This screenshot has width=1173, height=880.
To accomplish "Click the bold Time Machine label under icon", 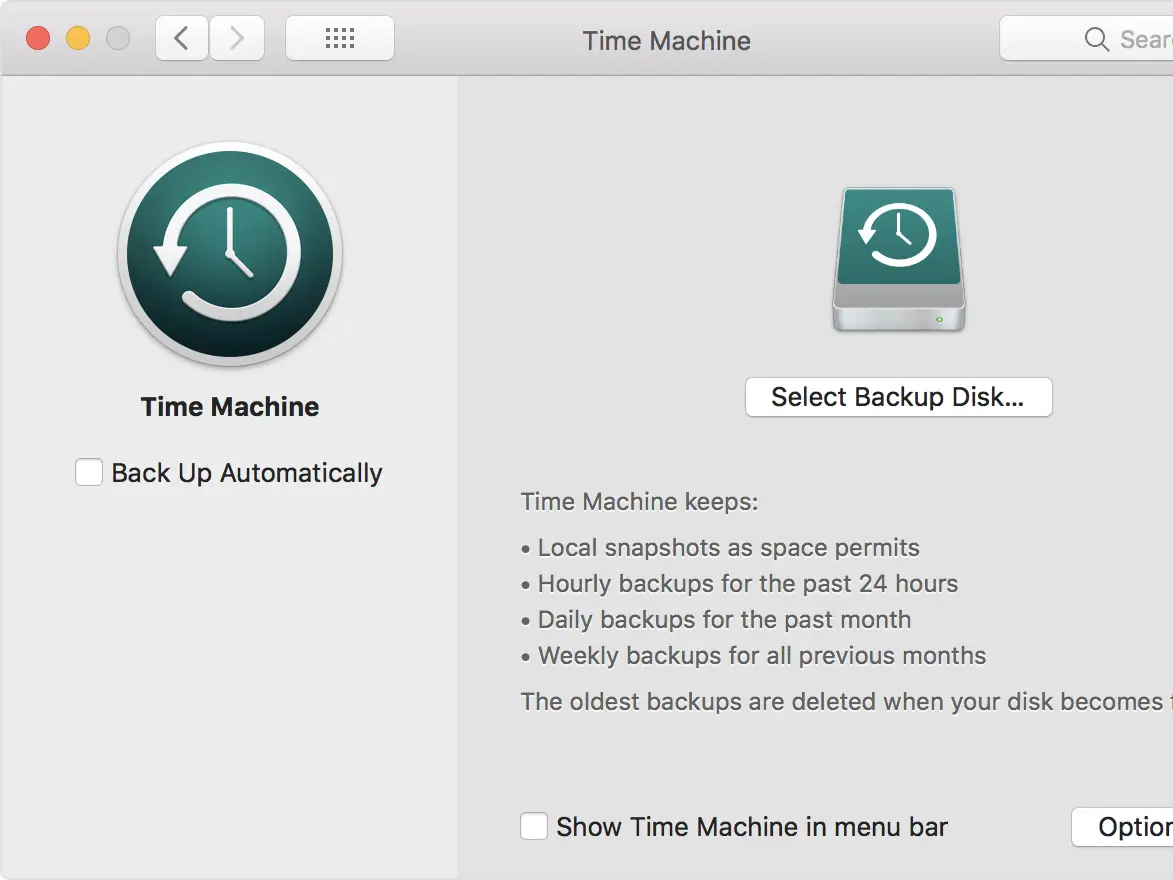I will pyautogui.click(x=230, y=406).
